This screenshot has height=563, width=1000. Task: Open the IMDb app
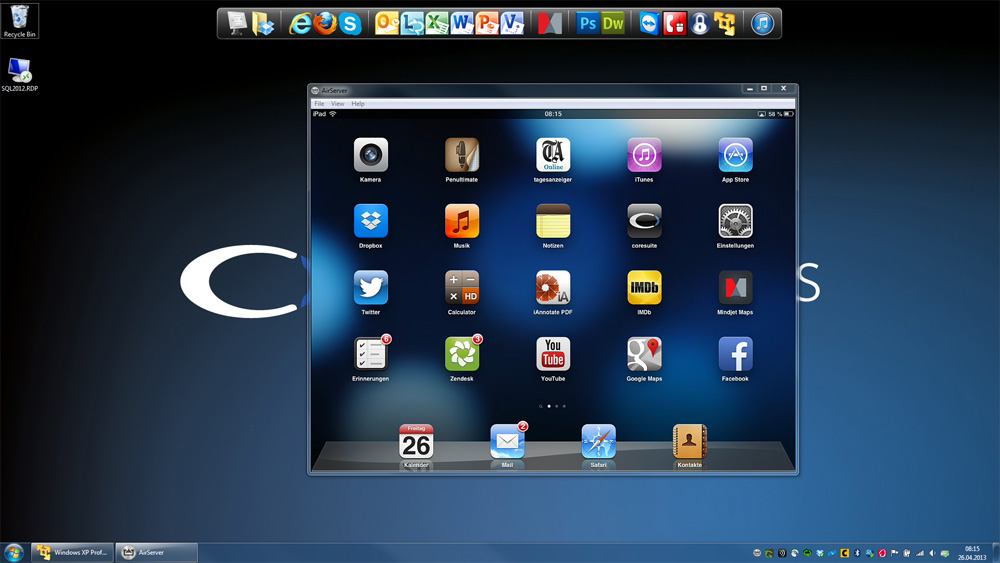click(644, 288)
